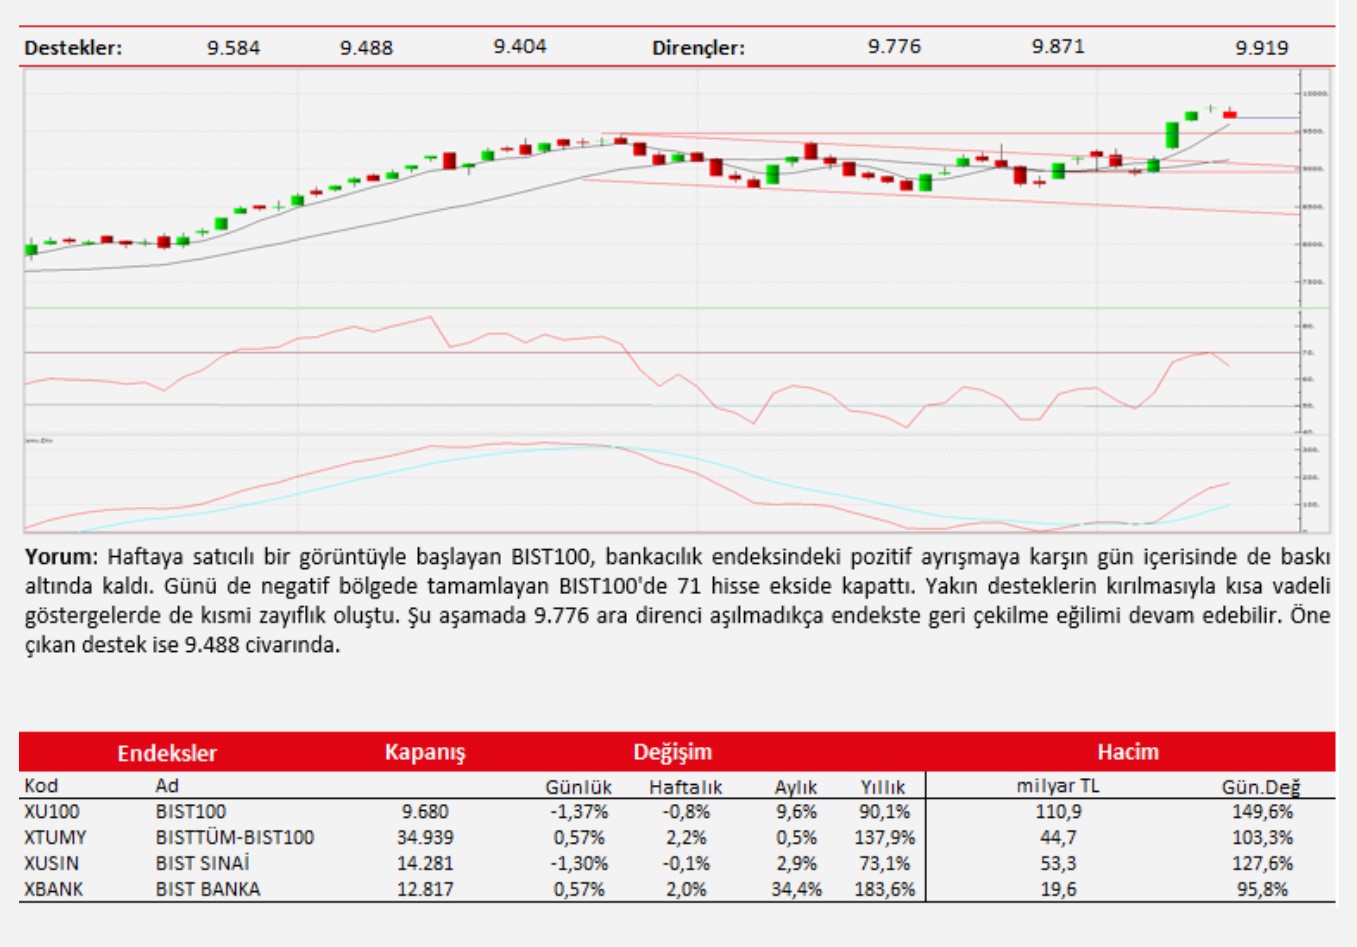Image resolution: width=1357 pixels, height=947 pixels.
Task: Click the Değişim table header
Action: tap(672, 752)
